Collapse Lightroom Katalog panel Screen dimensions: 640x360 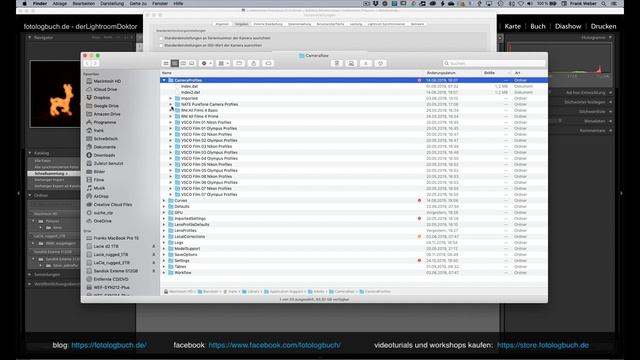tap(30, 153)
